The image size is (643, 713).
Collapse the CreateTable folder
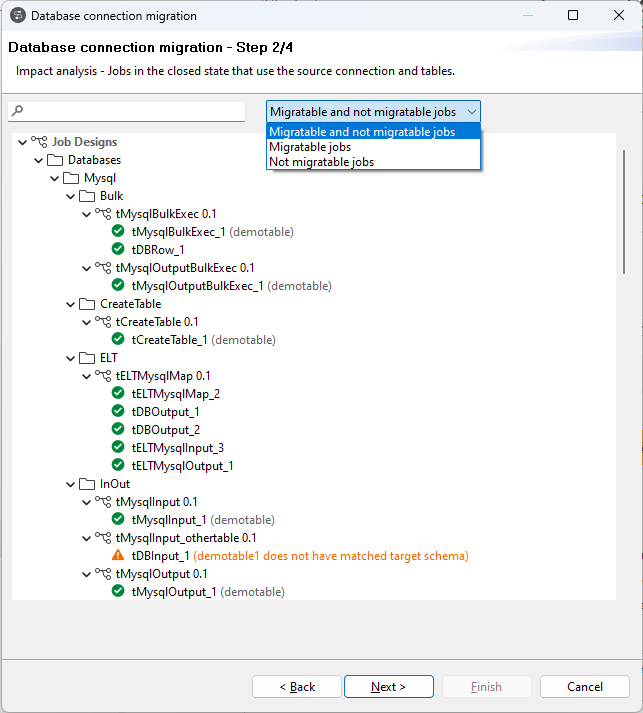click(70, 305)
